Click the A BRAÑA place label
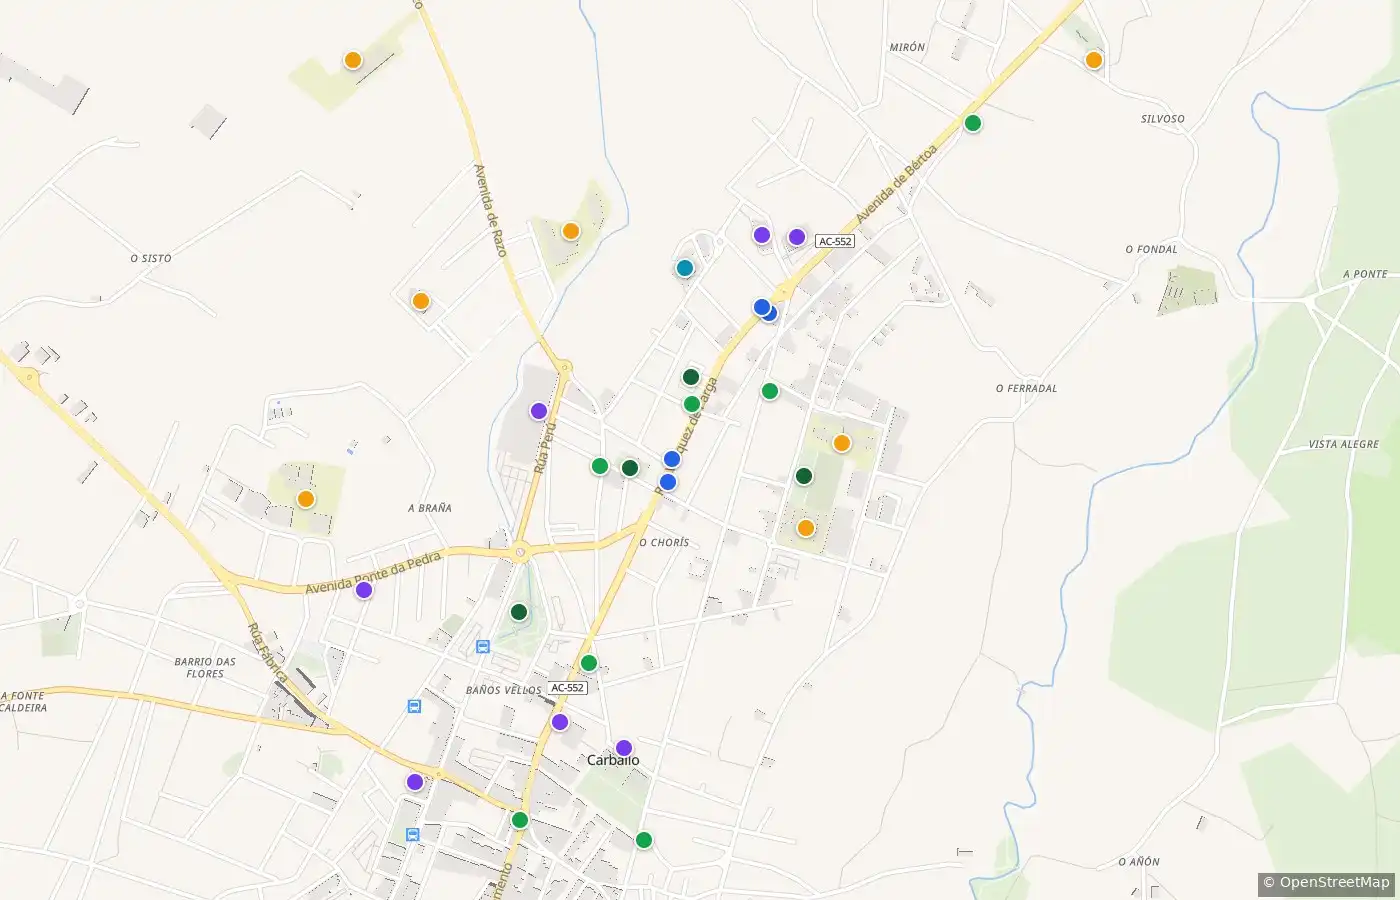Viewport: 1400px width, 900px height. click(x=430, y=508)
